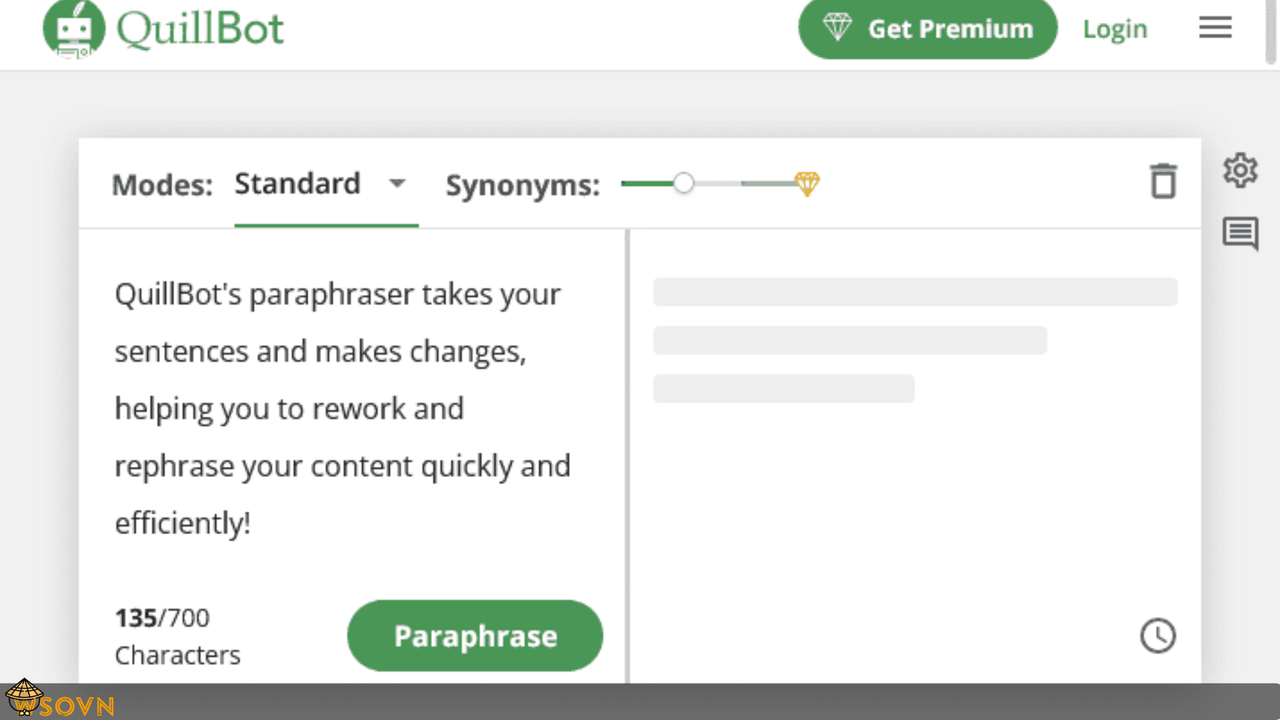Click the QuillBot robot logo icon
1280x720 pixels.
point(74,28)
